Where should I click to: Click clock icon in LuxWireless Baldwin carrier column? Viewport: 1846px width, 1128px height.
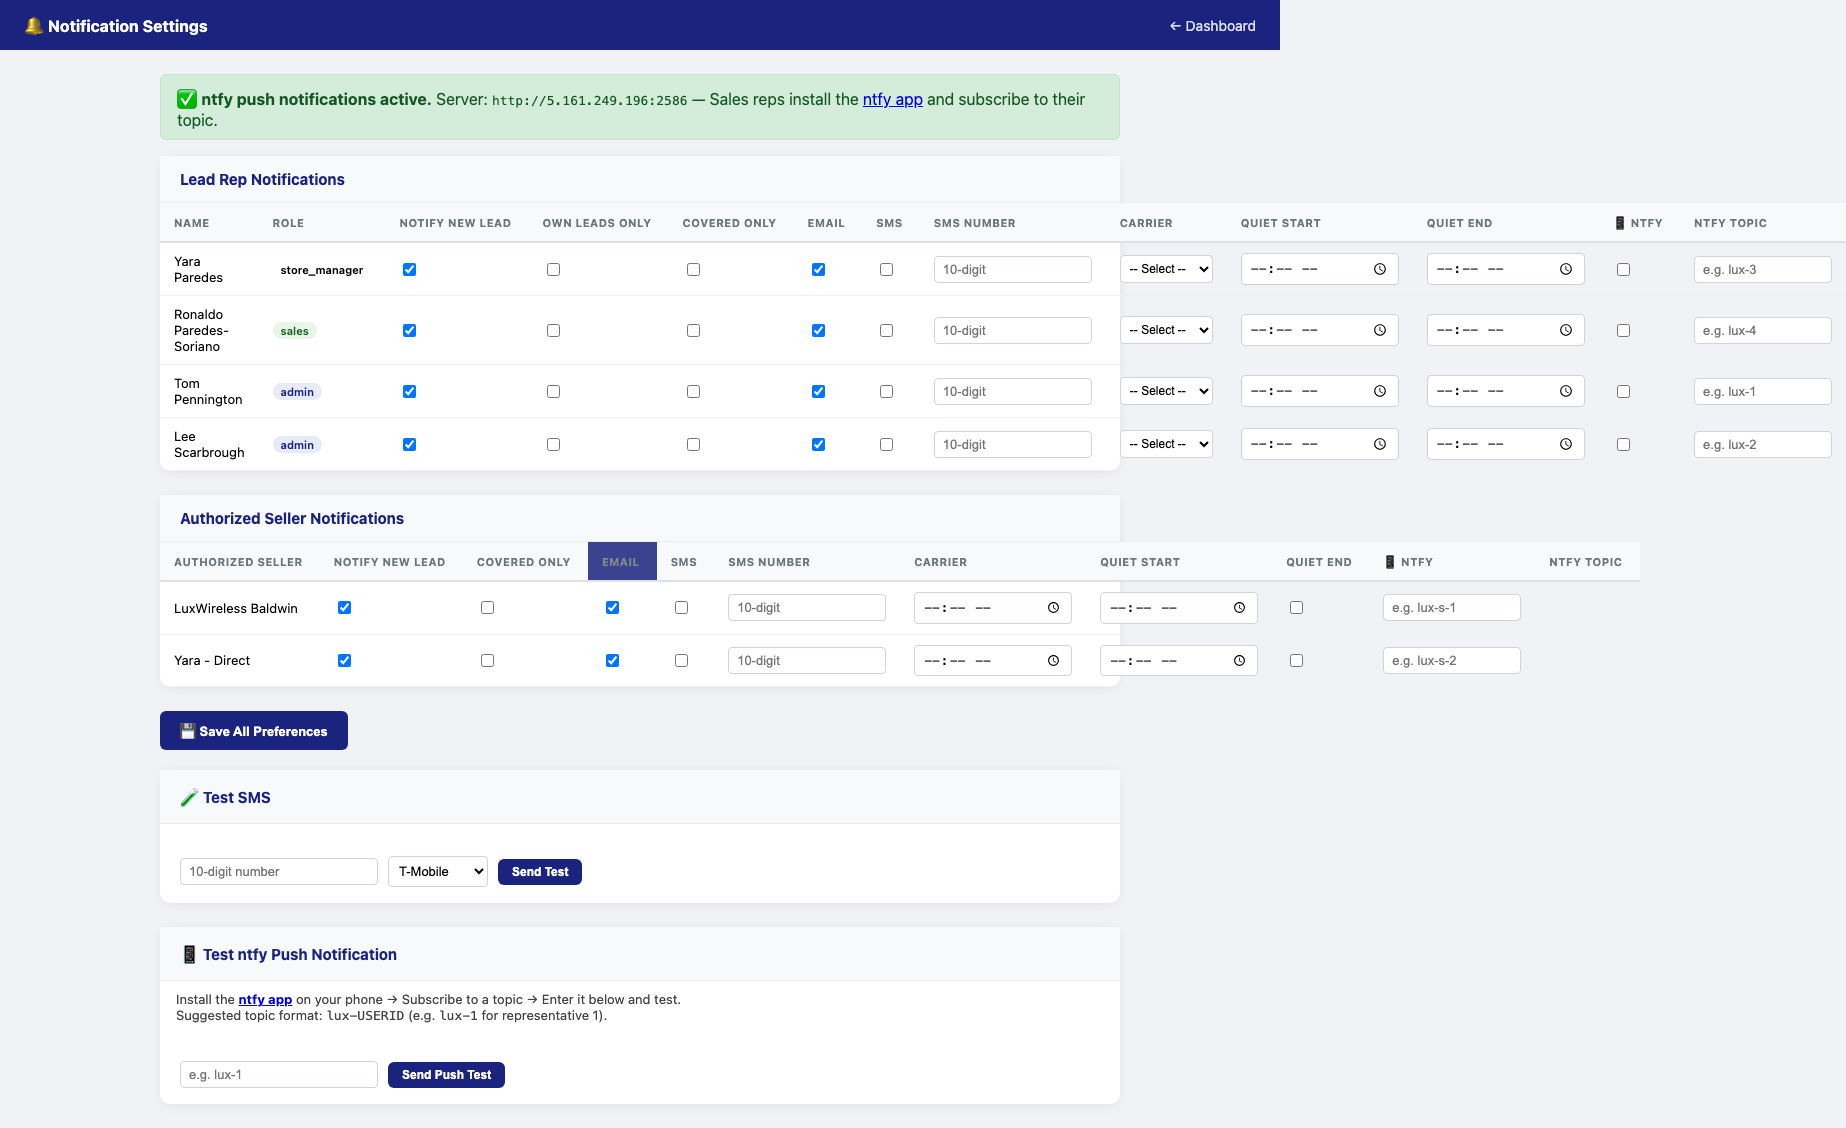[1053, 607]
